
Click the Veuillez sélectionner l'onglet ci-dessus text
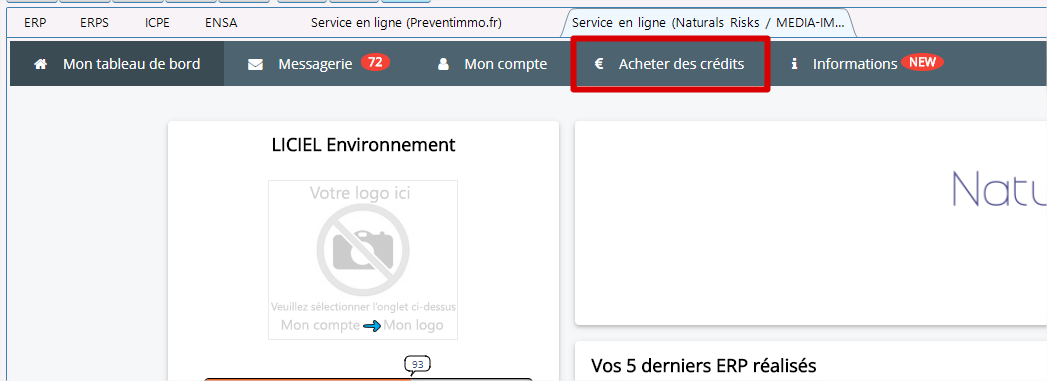click(x=363, y=308)
